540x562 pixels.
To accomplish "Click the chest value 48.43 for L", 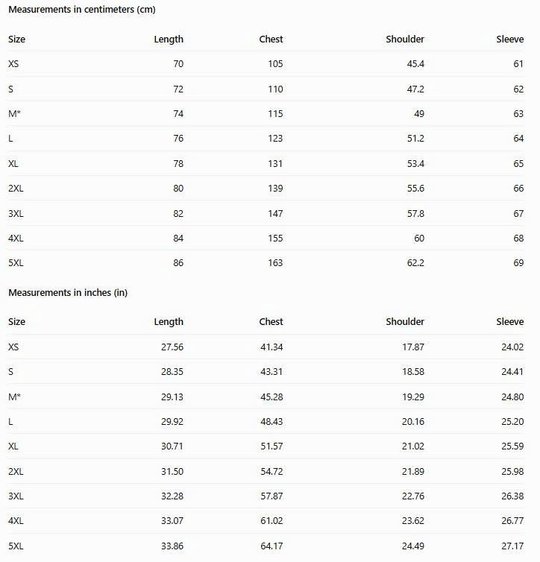I will (x=271, y=421).
